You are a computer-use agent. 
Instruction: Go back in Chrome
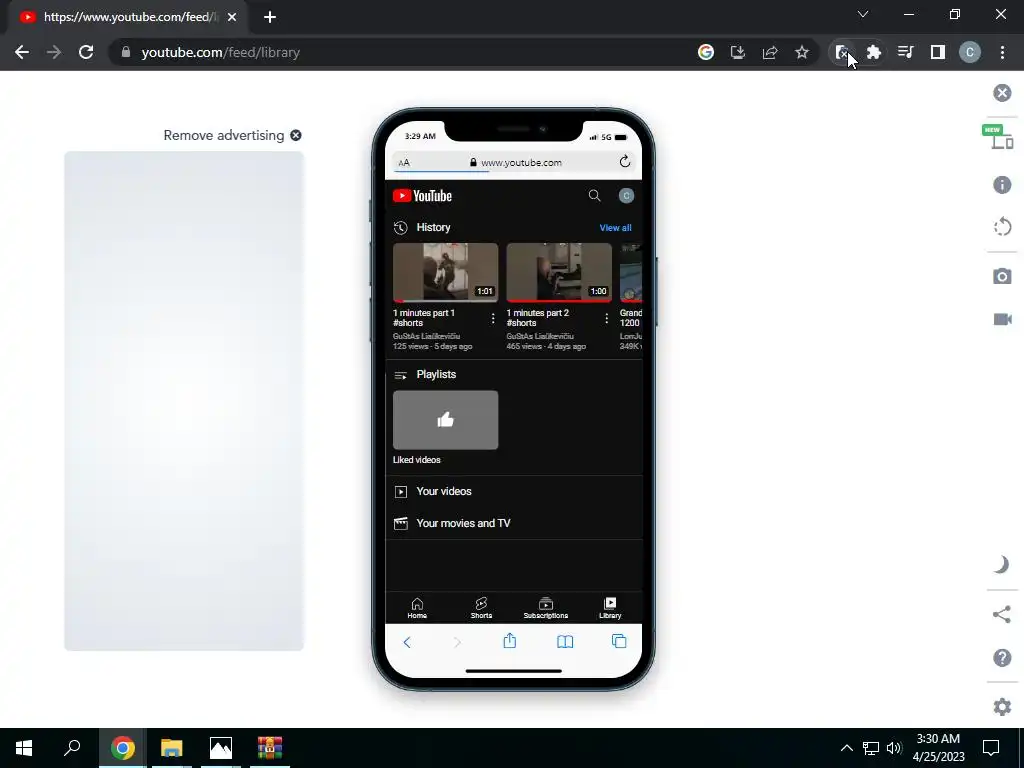point(22,52)
